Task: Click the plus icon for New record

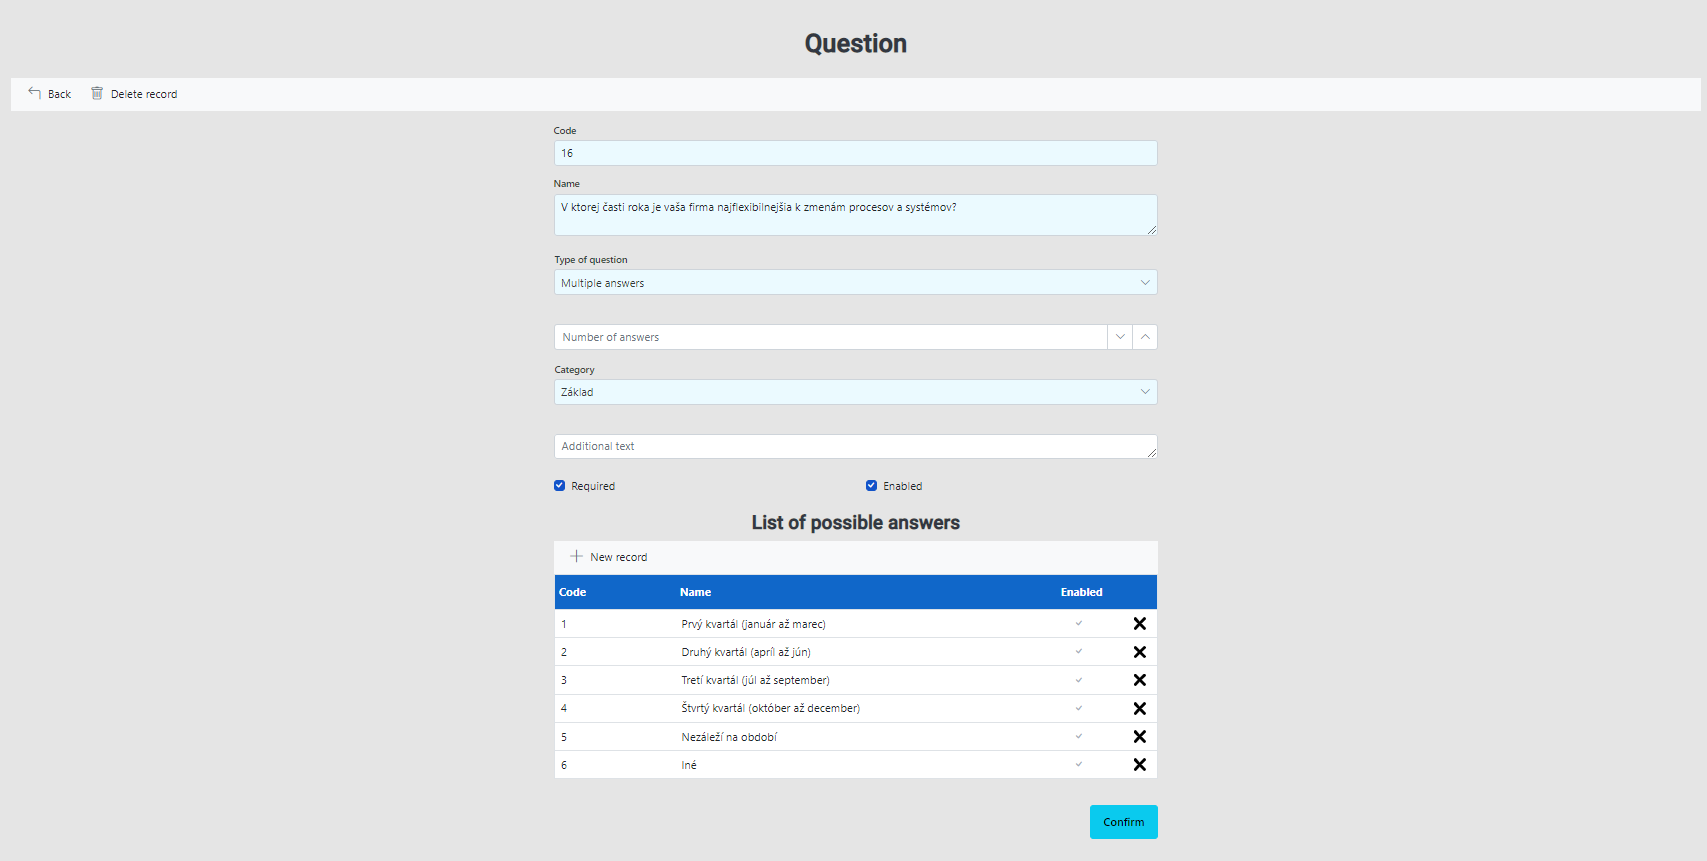Action: point(576,556)
